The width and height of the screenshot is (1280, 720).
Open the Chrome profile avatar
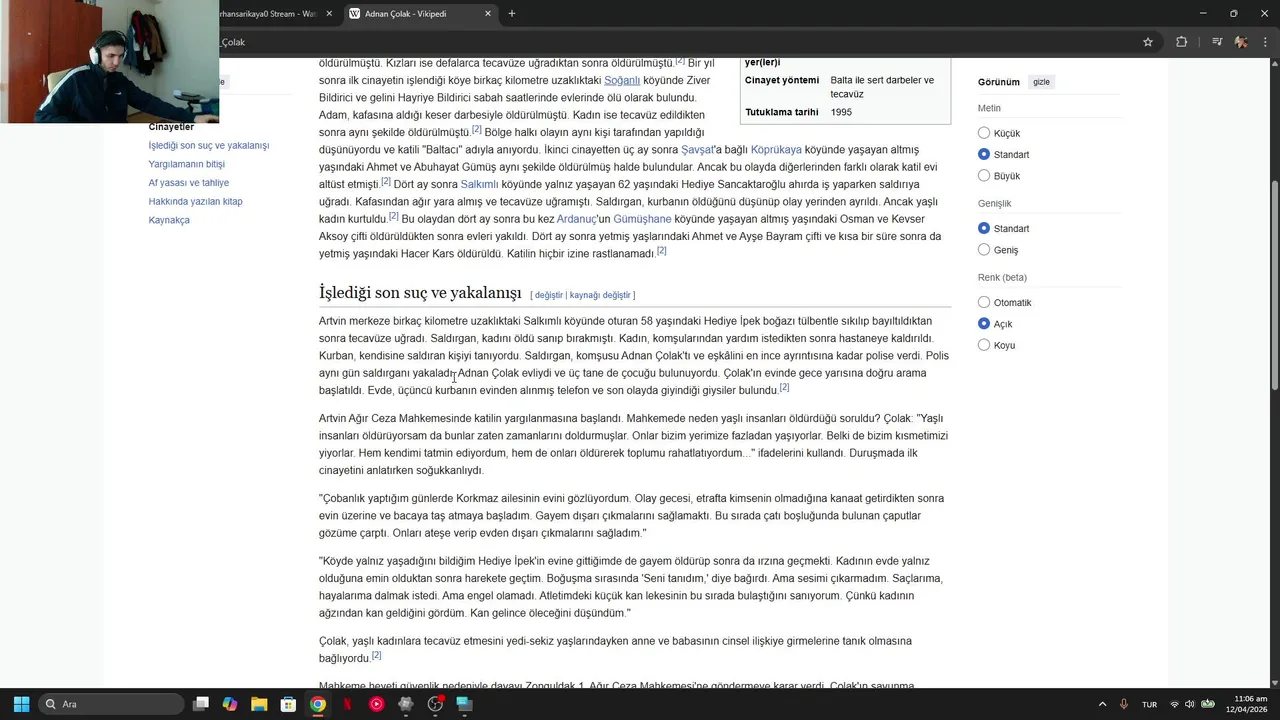(1241, 42)
